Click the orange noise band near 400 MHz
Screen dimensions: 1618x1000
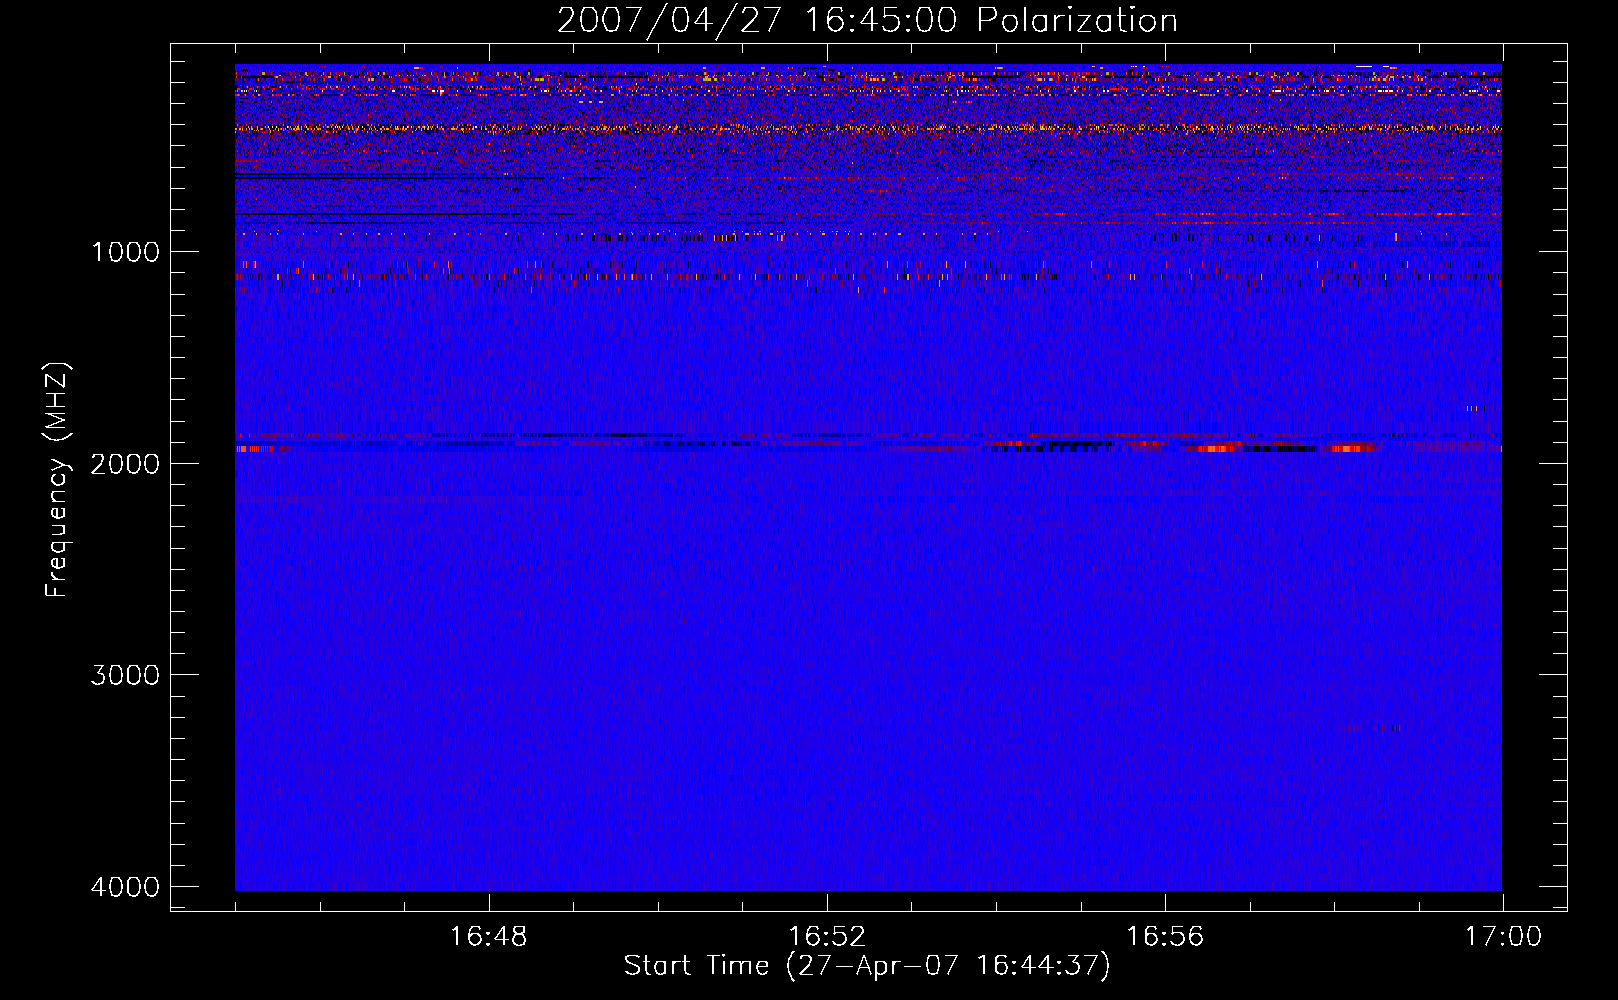(x=868, y=128)
